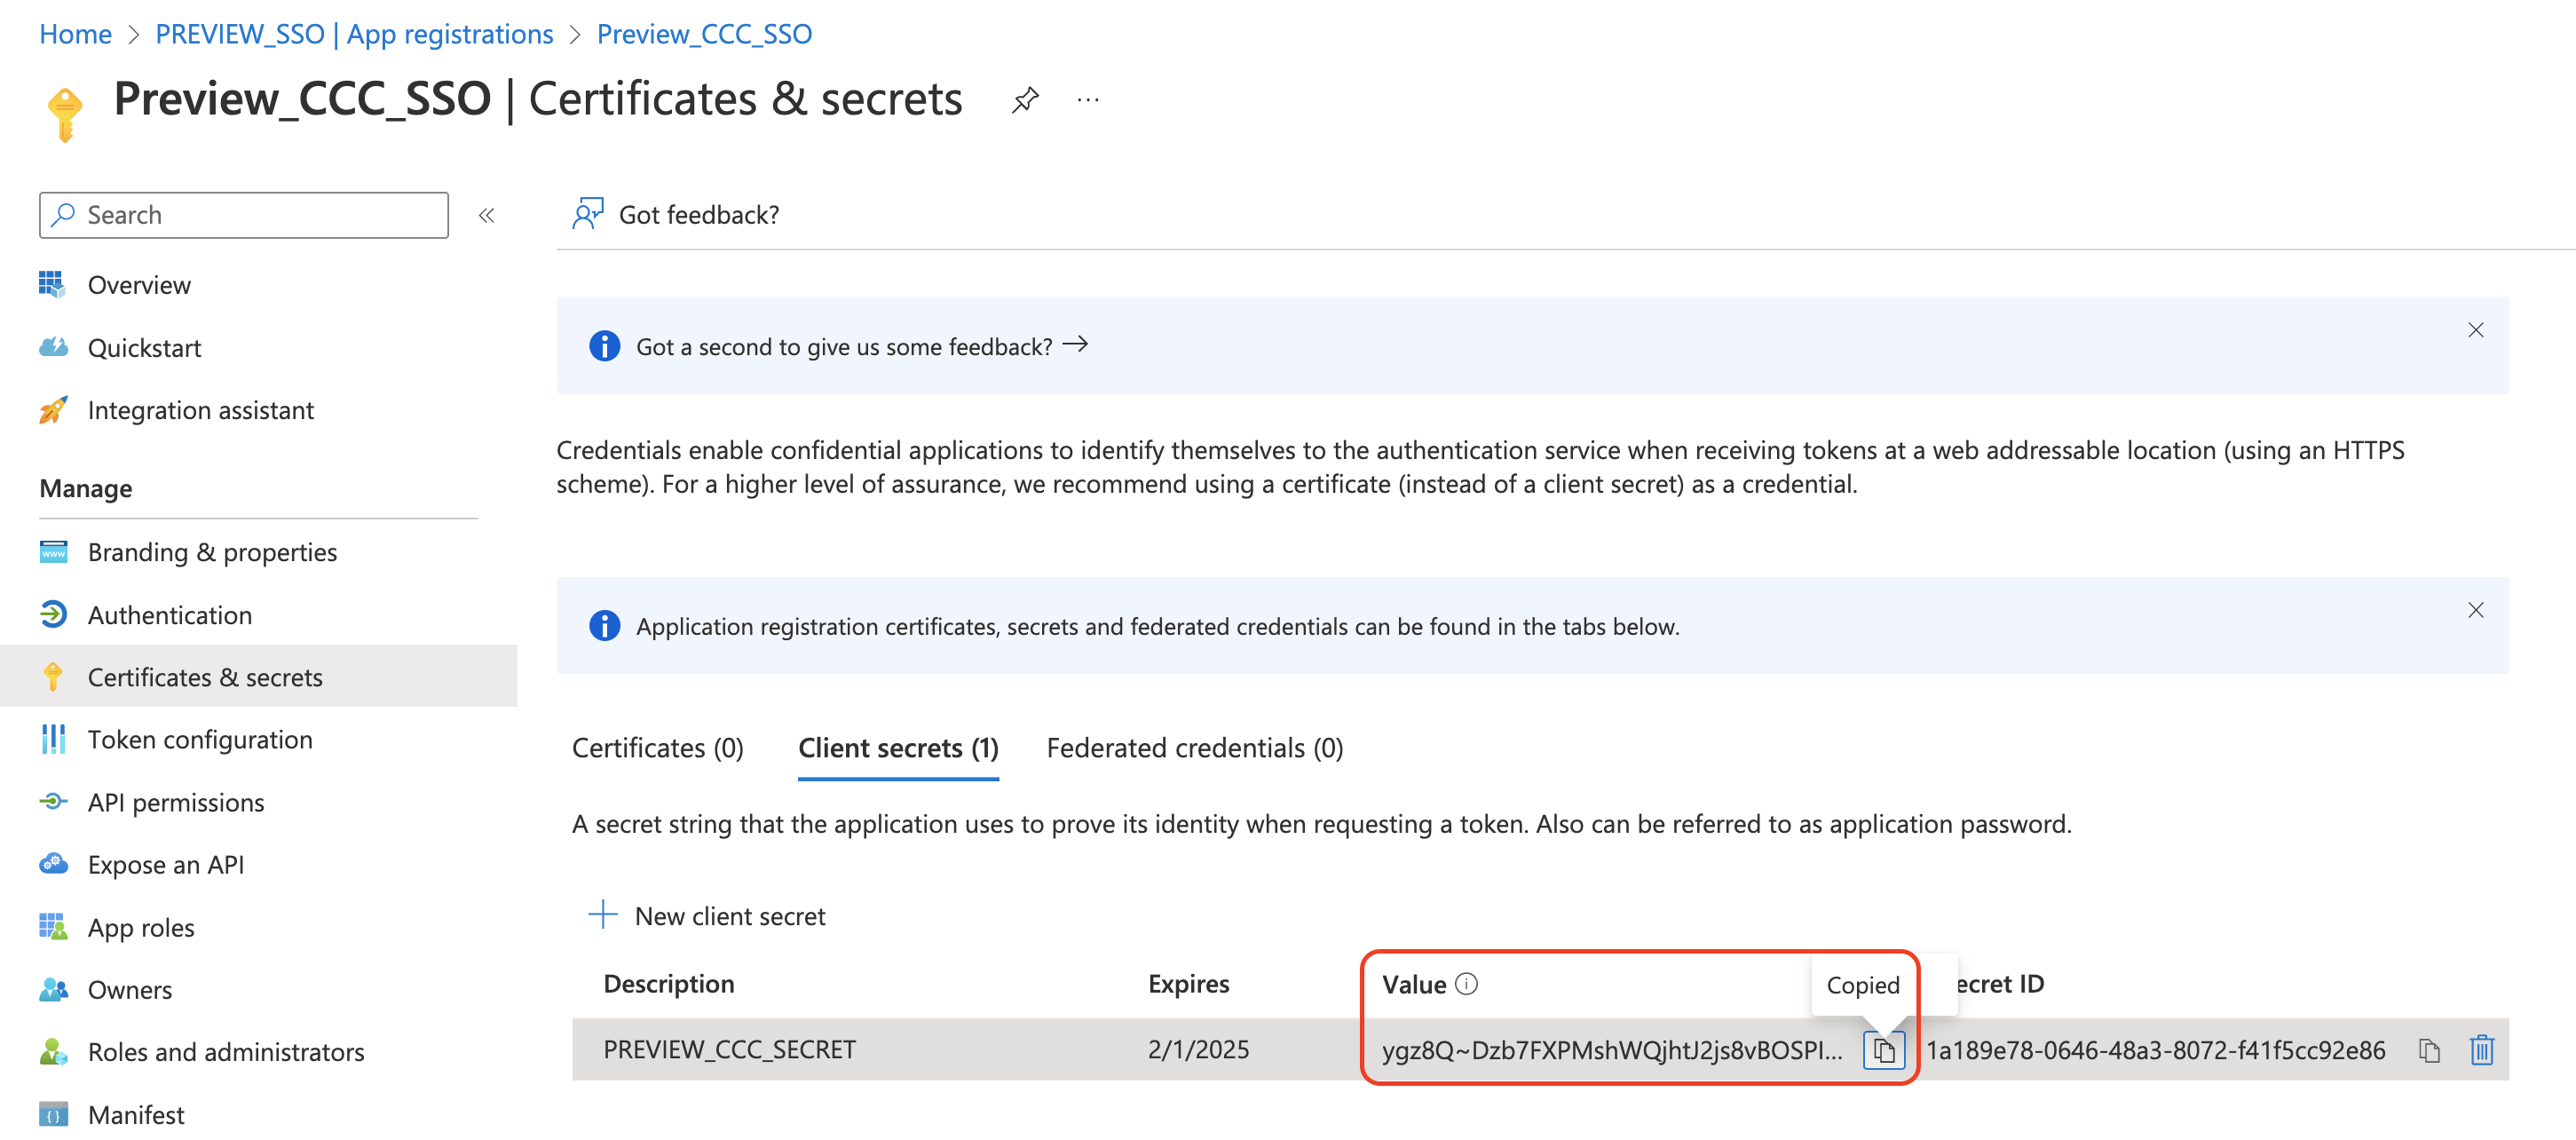
Task: Open PREVIEW_SSO App registrations breadcrumb link
Action: point(354,34)
